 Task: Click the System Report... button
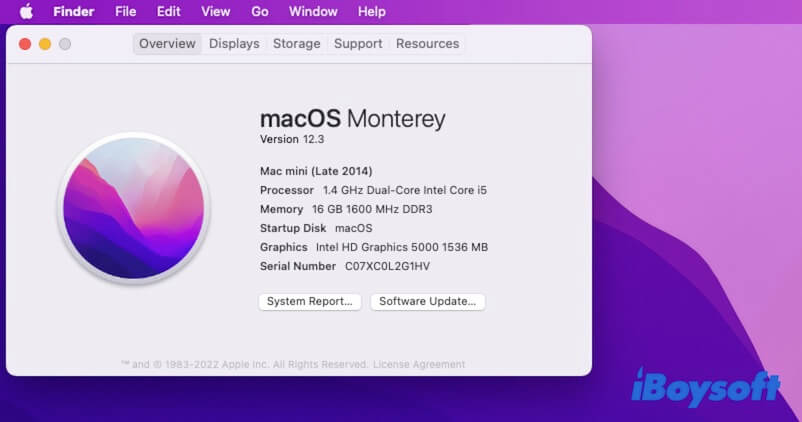pyautogui.click(x=310, y=301)
